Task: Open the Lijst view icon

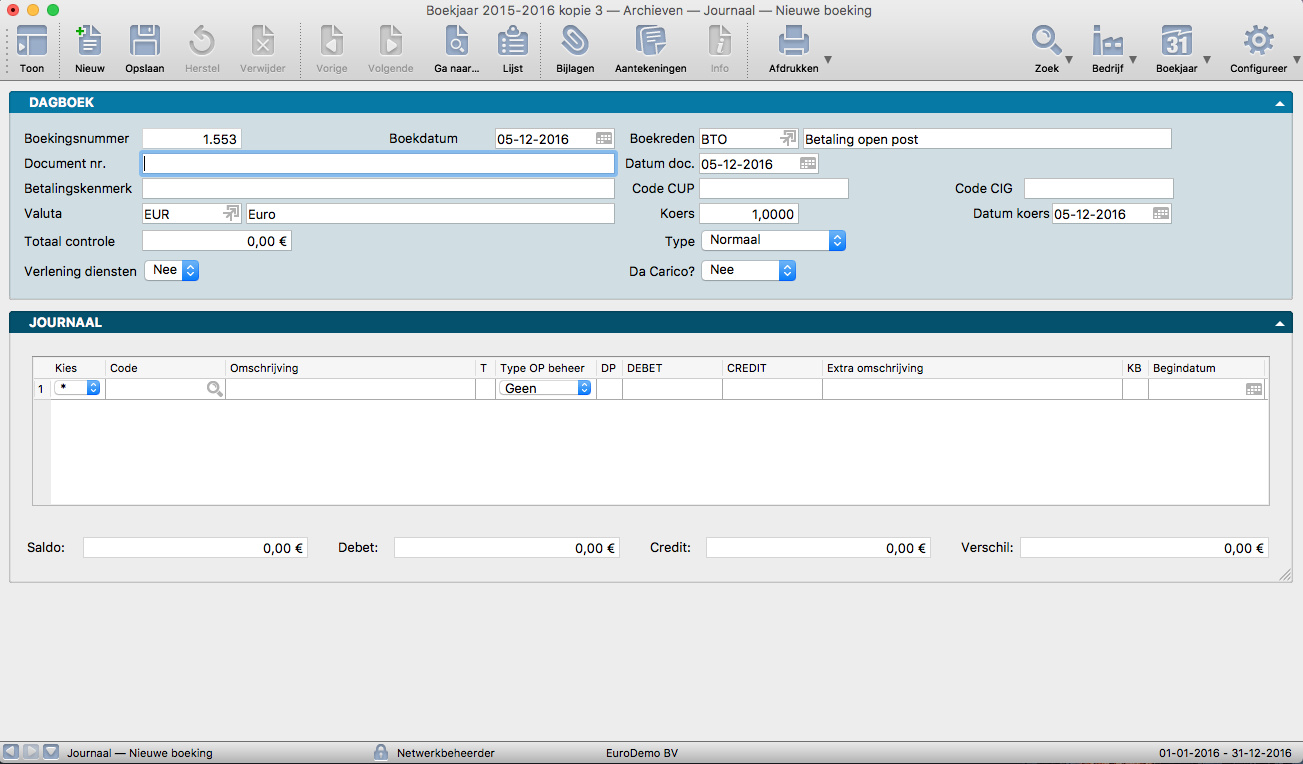Action: pos(512,42)
